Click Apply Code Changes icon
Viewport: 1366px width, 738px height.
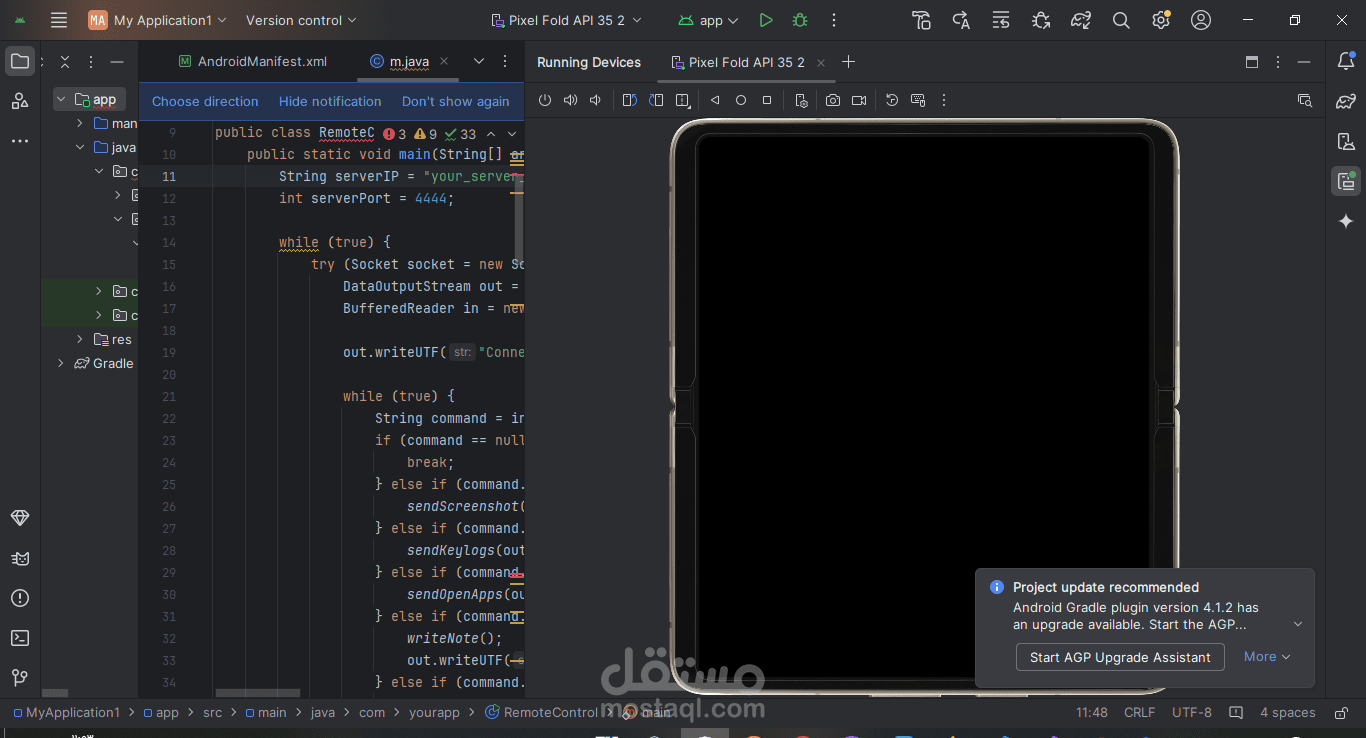[x=1001, y=20]
